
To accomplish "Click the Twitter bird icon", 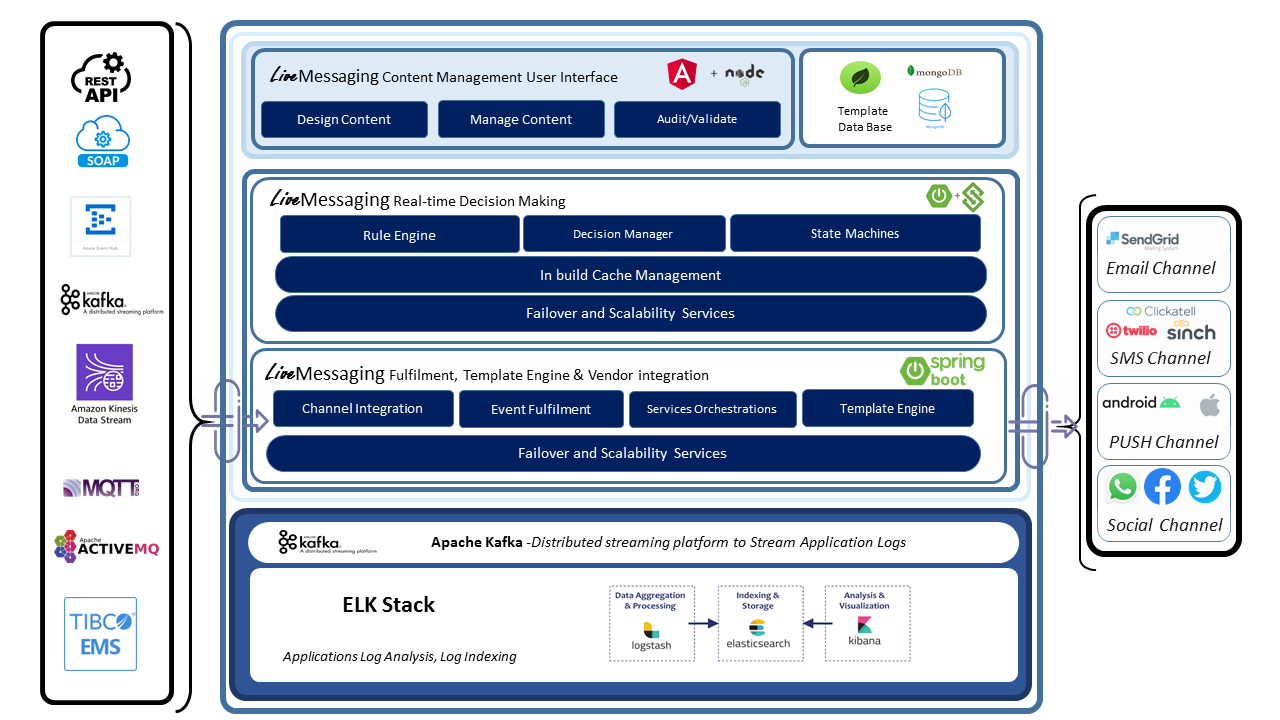I will (x=1204, y=488).
